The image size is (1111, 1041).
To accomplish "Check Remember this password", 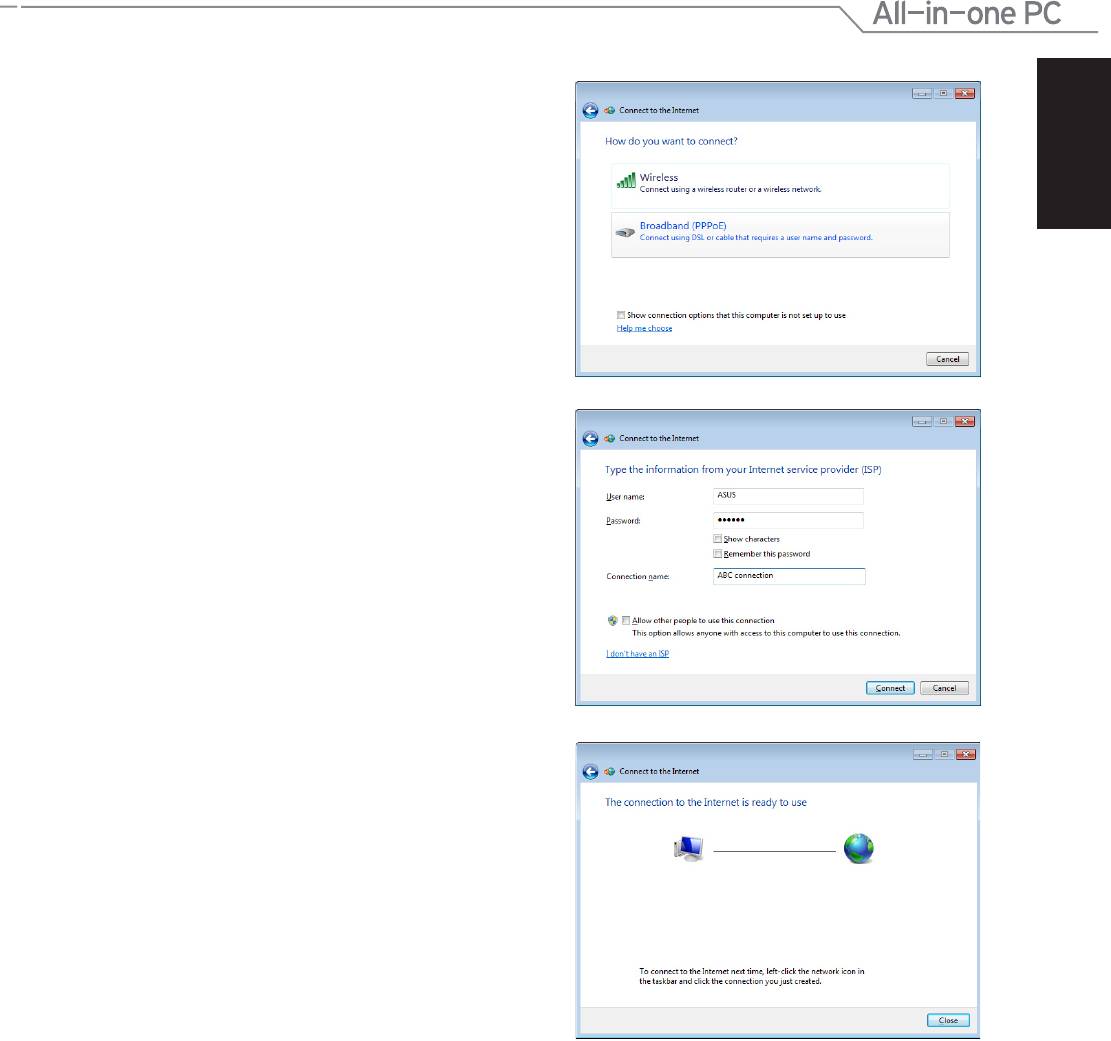I will [717, 554].
